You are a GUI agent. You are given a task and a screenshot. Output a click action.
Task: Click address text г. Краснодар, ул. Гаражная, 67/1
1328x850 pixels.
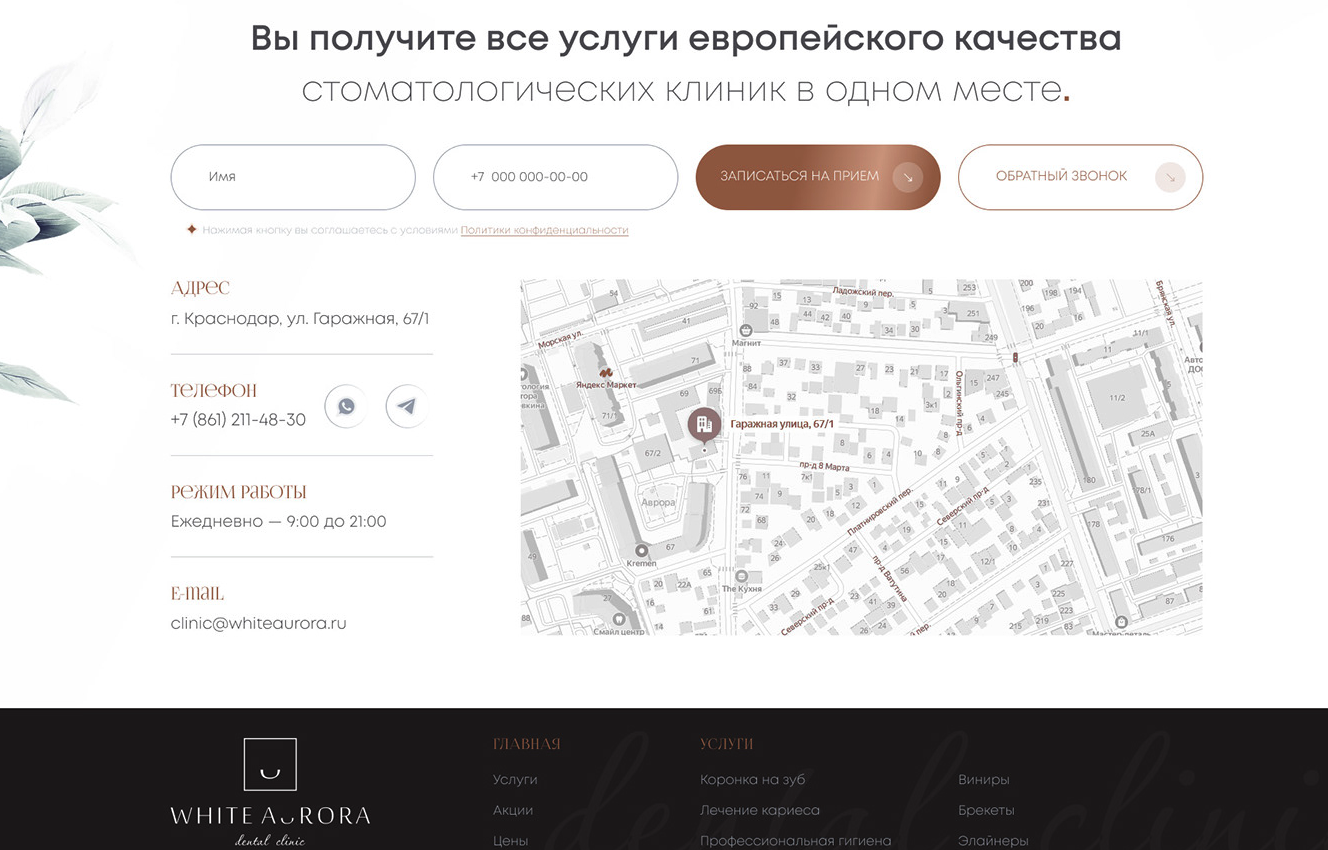point(300,319)
